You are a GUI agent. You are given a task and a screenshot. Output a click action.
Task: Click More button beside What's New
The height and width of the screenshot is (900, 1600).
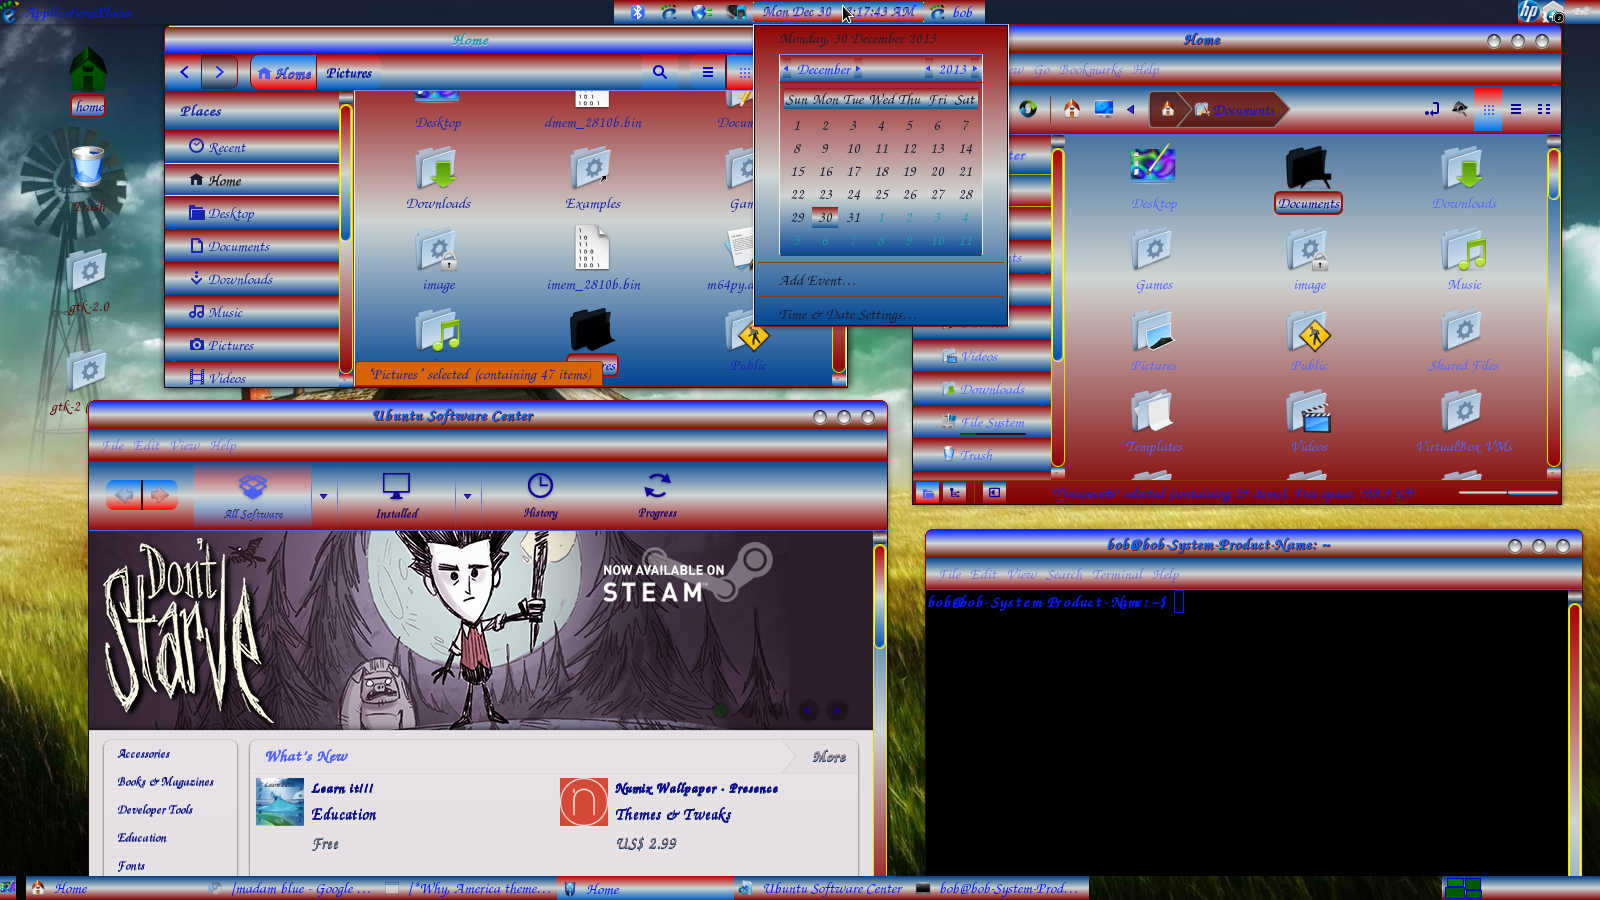[829, 757]
